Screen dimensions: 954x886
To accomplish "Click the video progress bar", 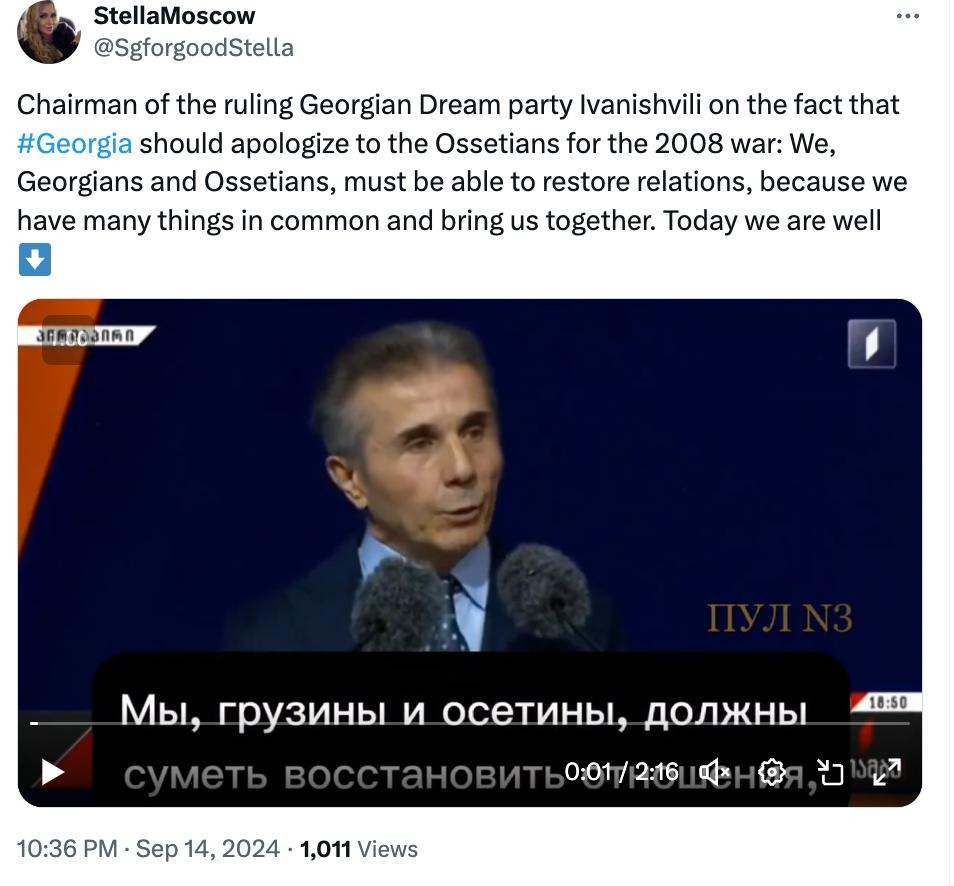I will coord(469,724).
